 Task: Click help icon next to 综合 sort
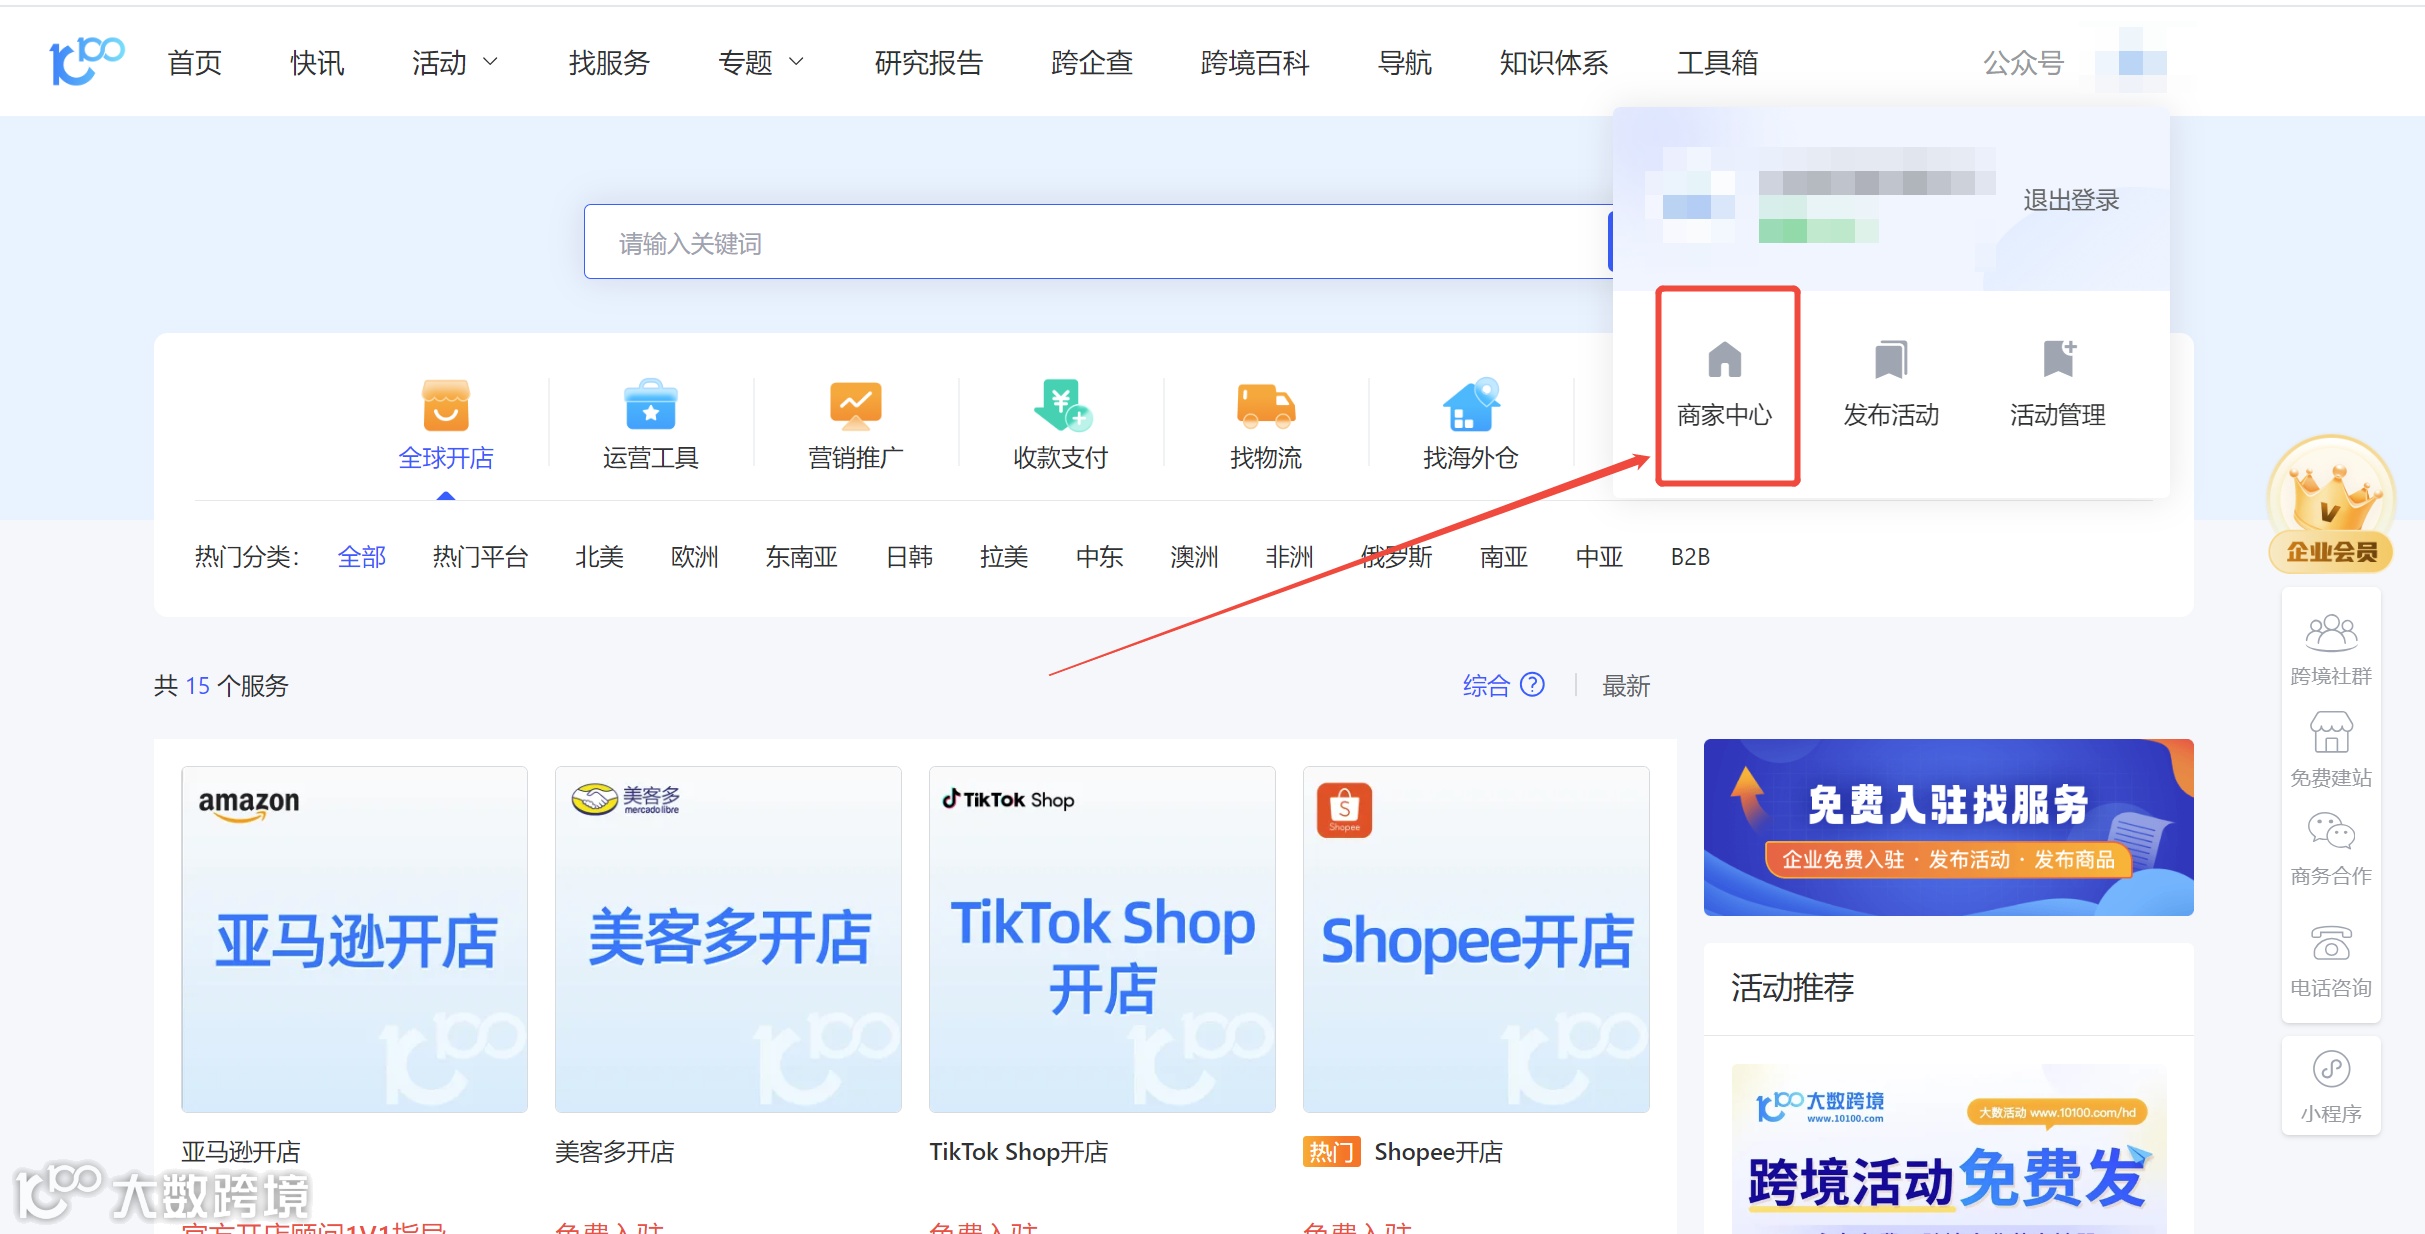tap(1532, 685)
